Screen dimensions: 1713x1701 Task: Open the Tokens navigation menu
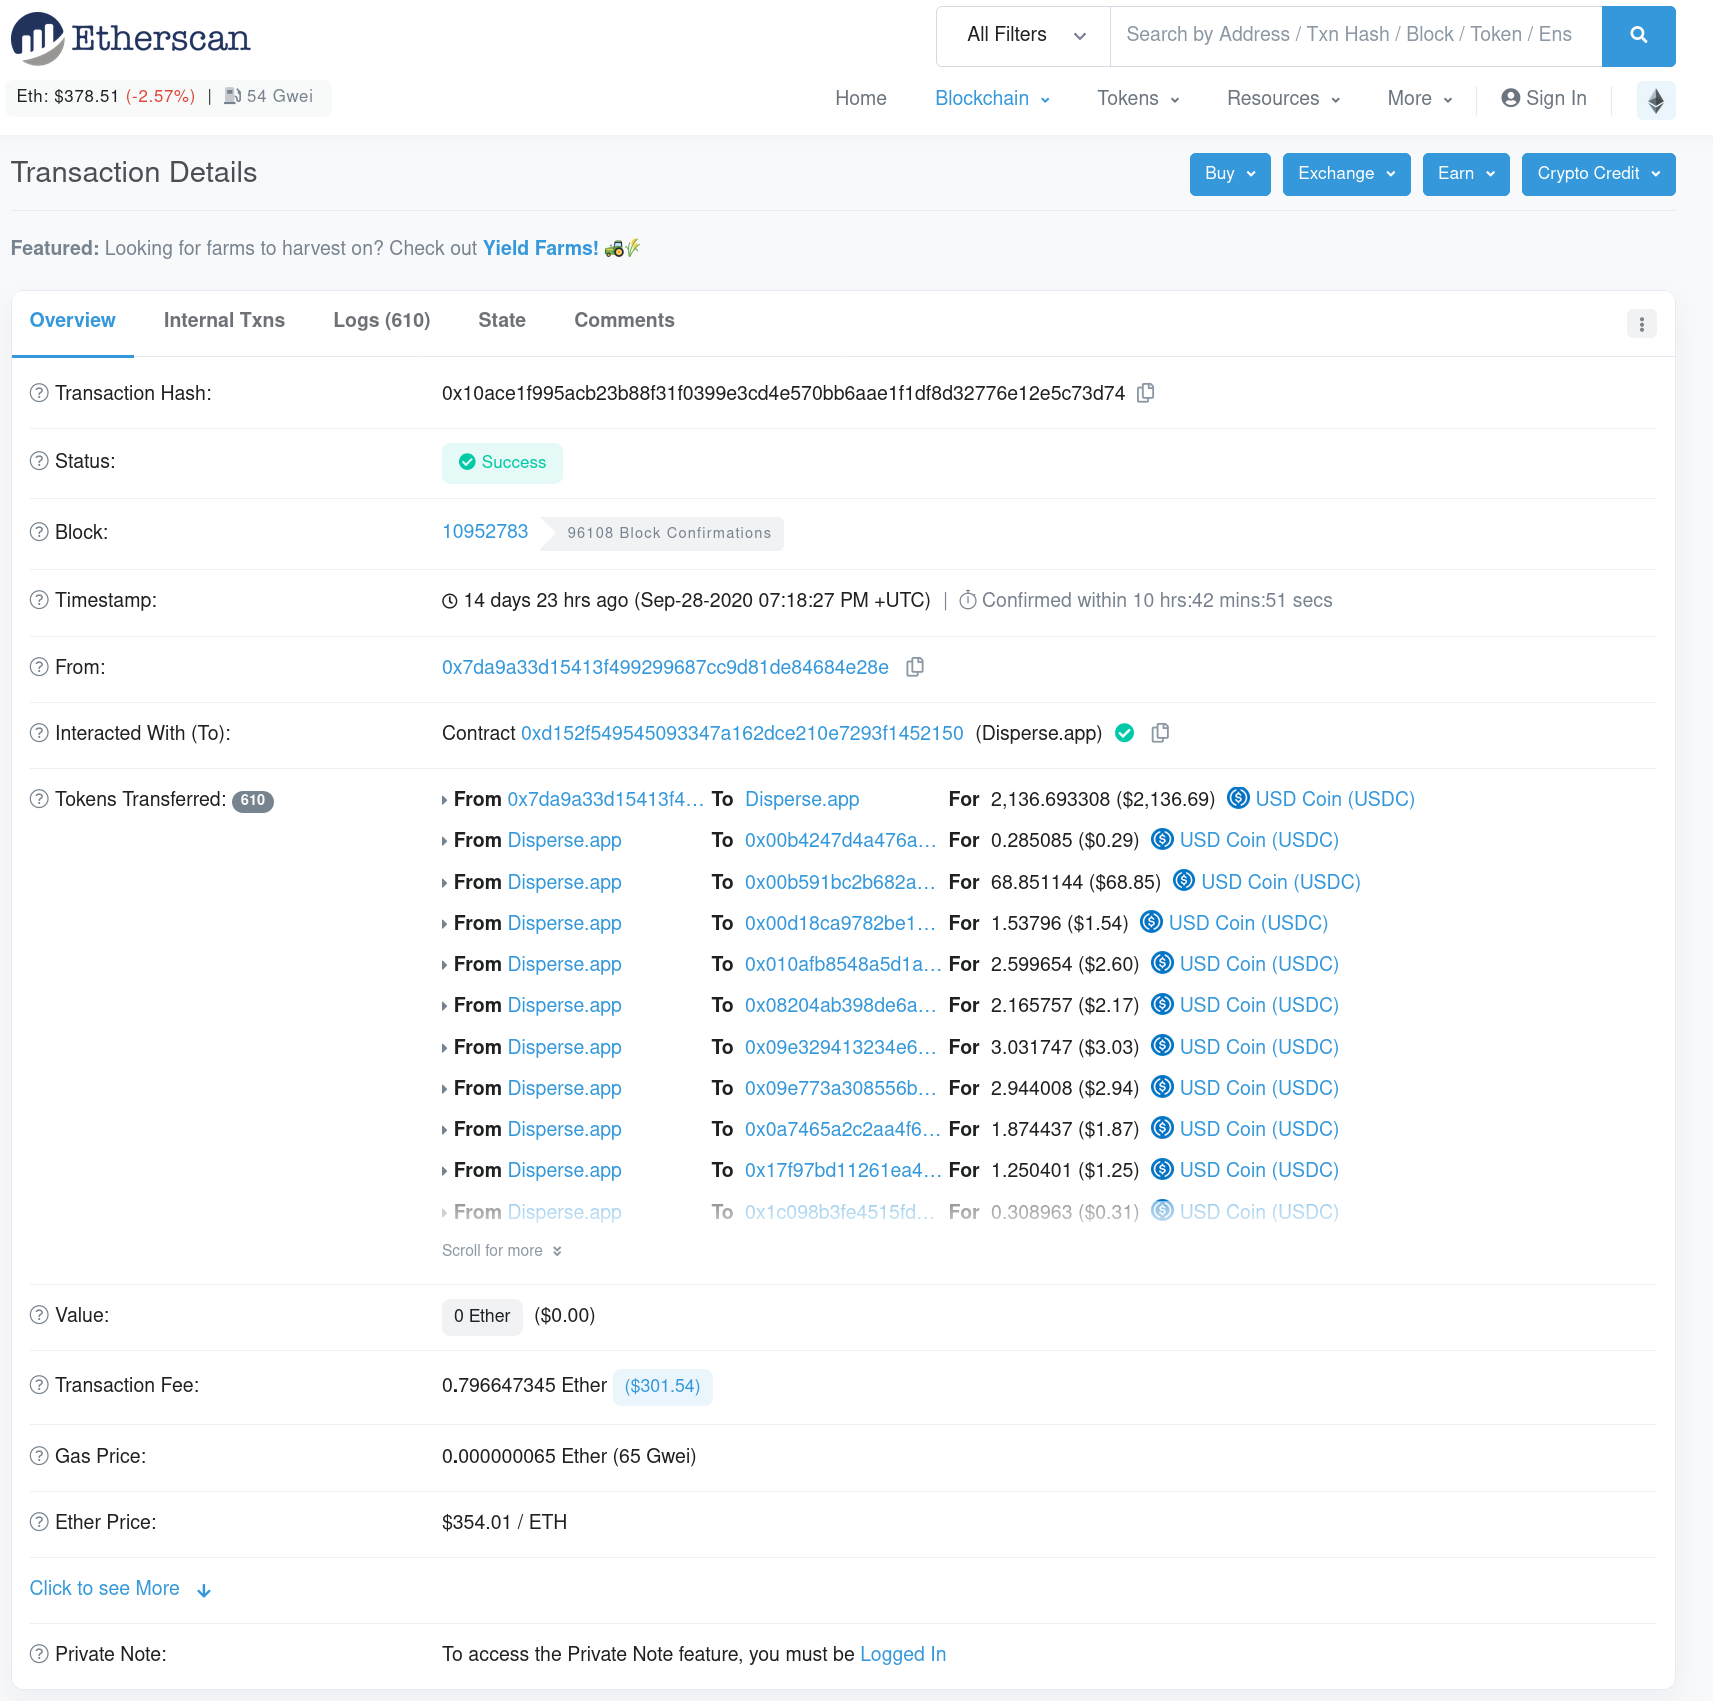[x=1137, y=98]
